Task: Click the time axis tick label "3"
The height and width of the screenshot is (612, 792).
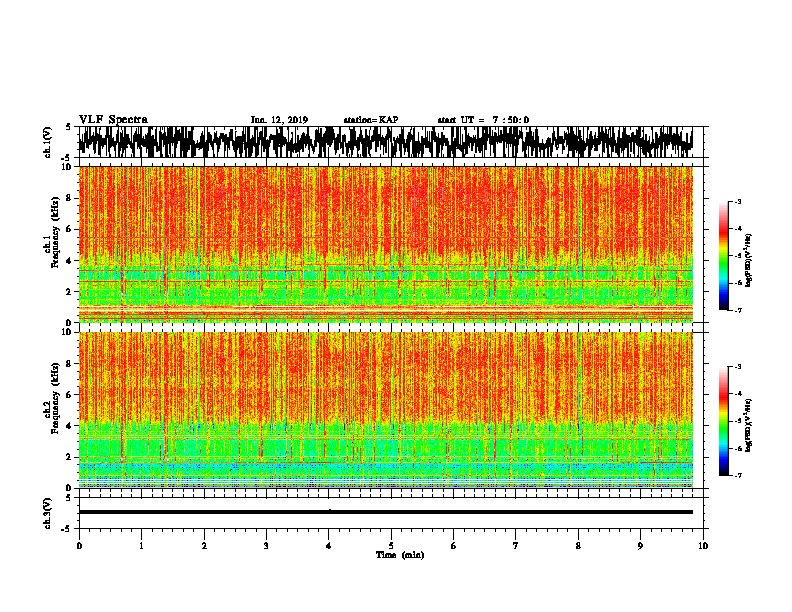Action: pos(266,546)
